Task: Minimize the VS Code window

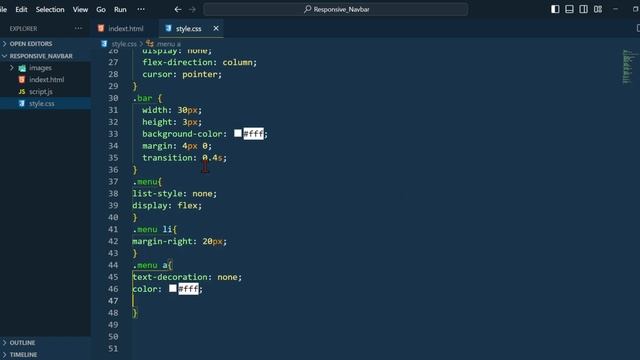Action: (616, 9)
